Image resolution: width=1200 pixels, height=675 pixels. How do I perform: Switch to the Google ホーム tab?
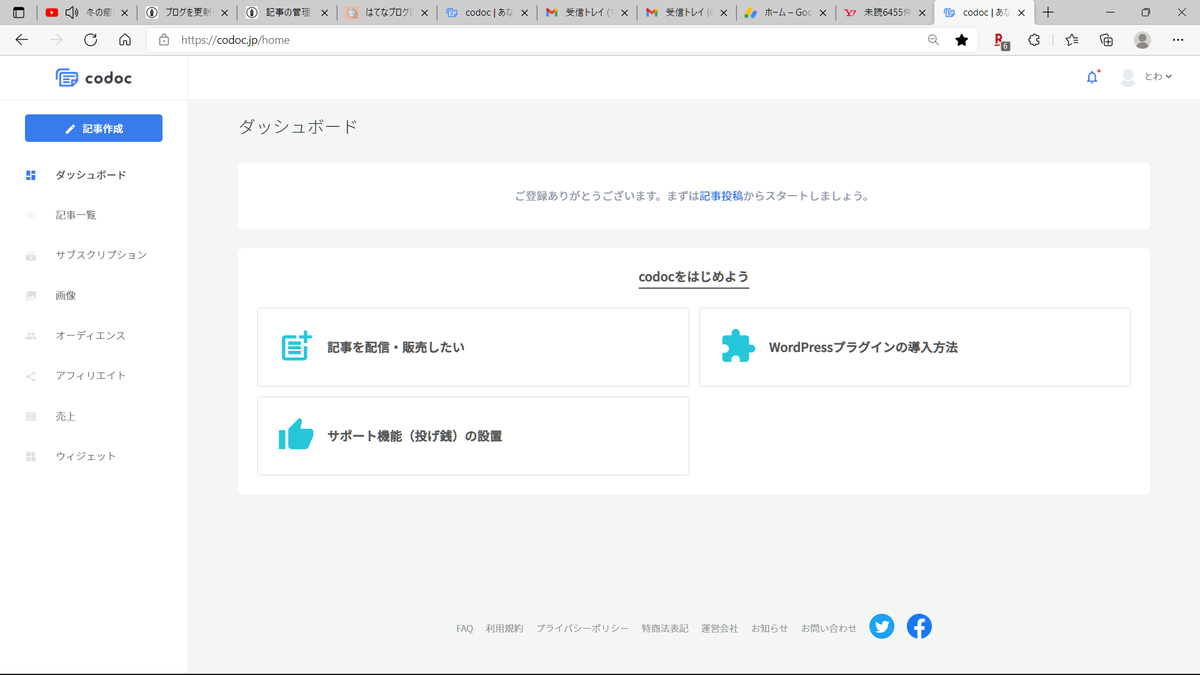(x=787, y=13)
